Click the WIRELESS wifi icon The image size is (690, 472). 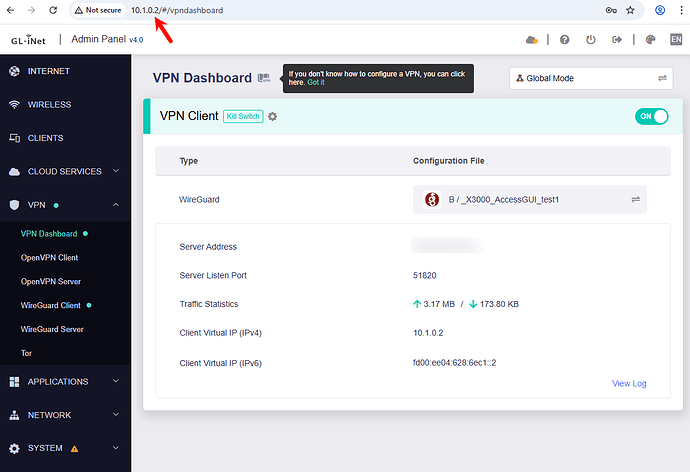coord(14,105)
